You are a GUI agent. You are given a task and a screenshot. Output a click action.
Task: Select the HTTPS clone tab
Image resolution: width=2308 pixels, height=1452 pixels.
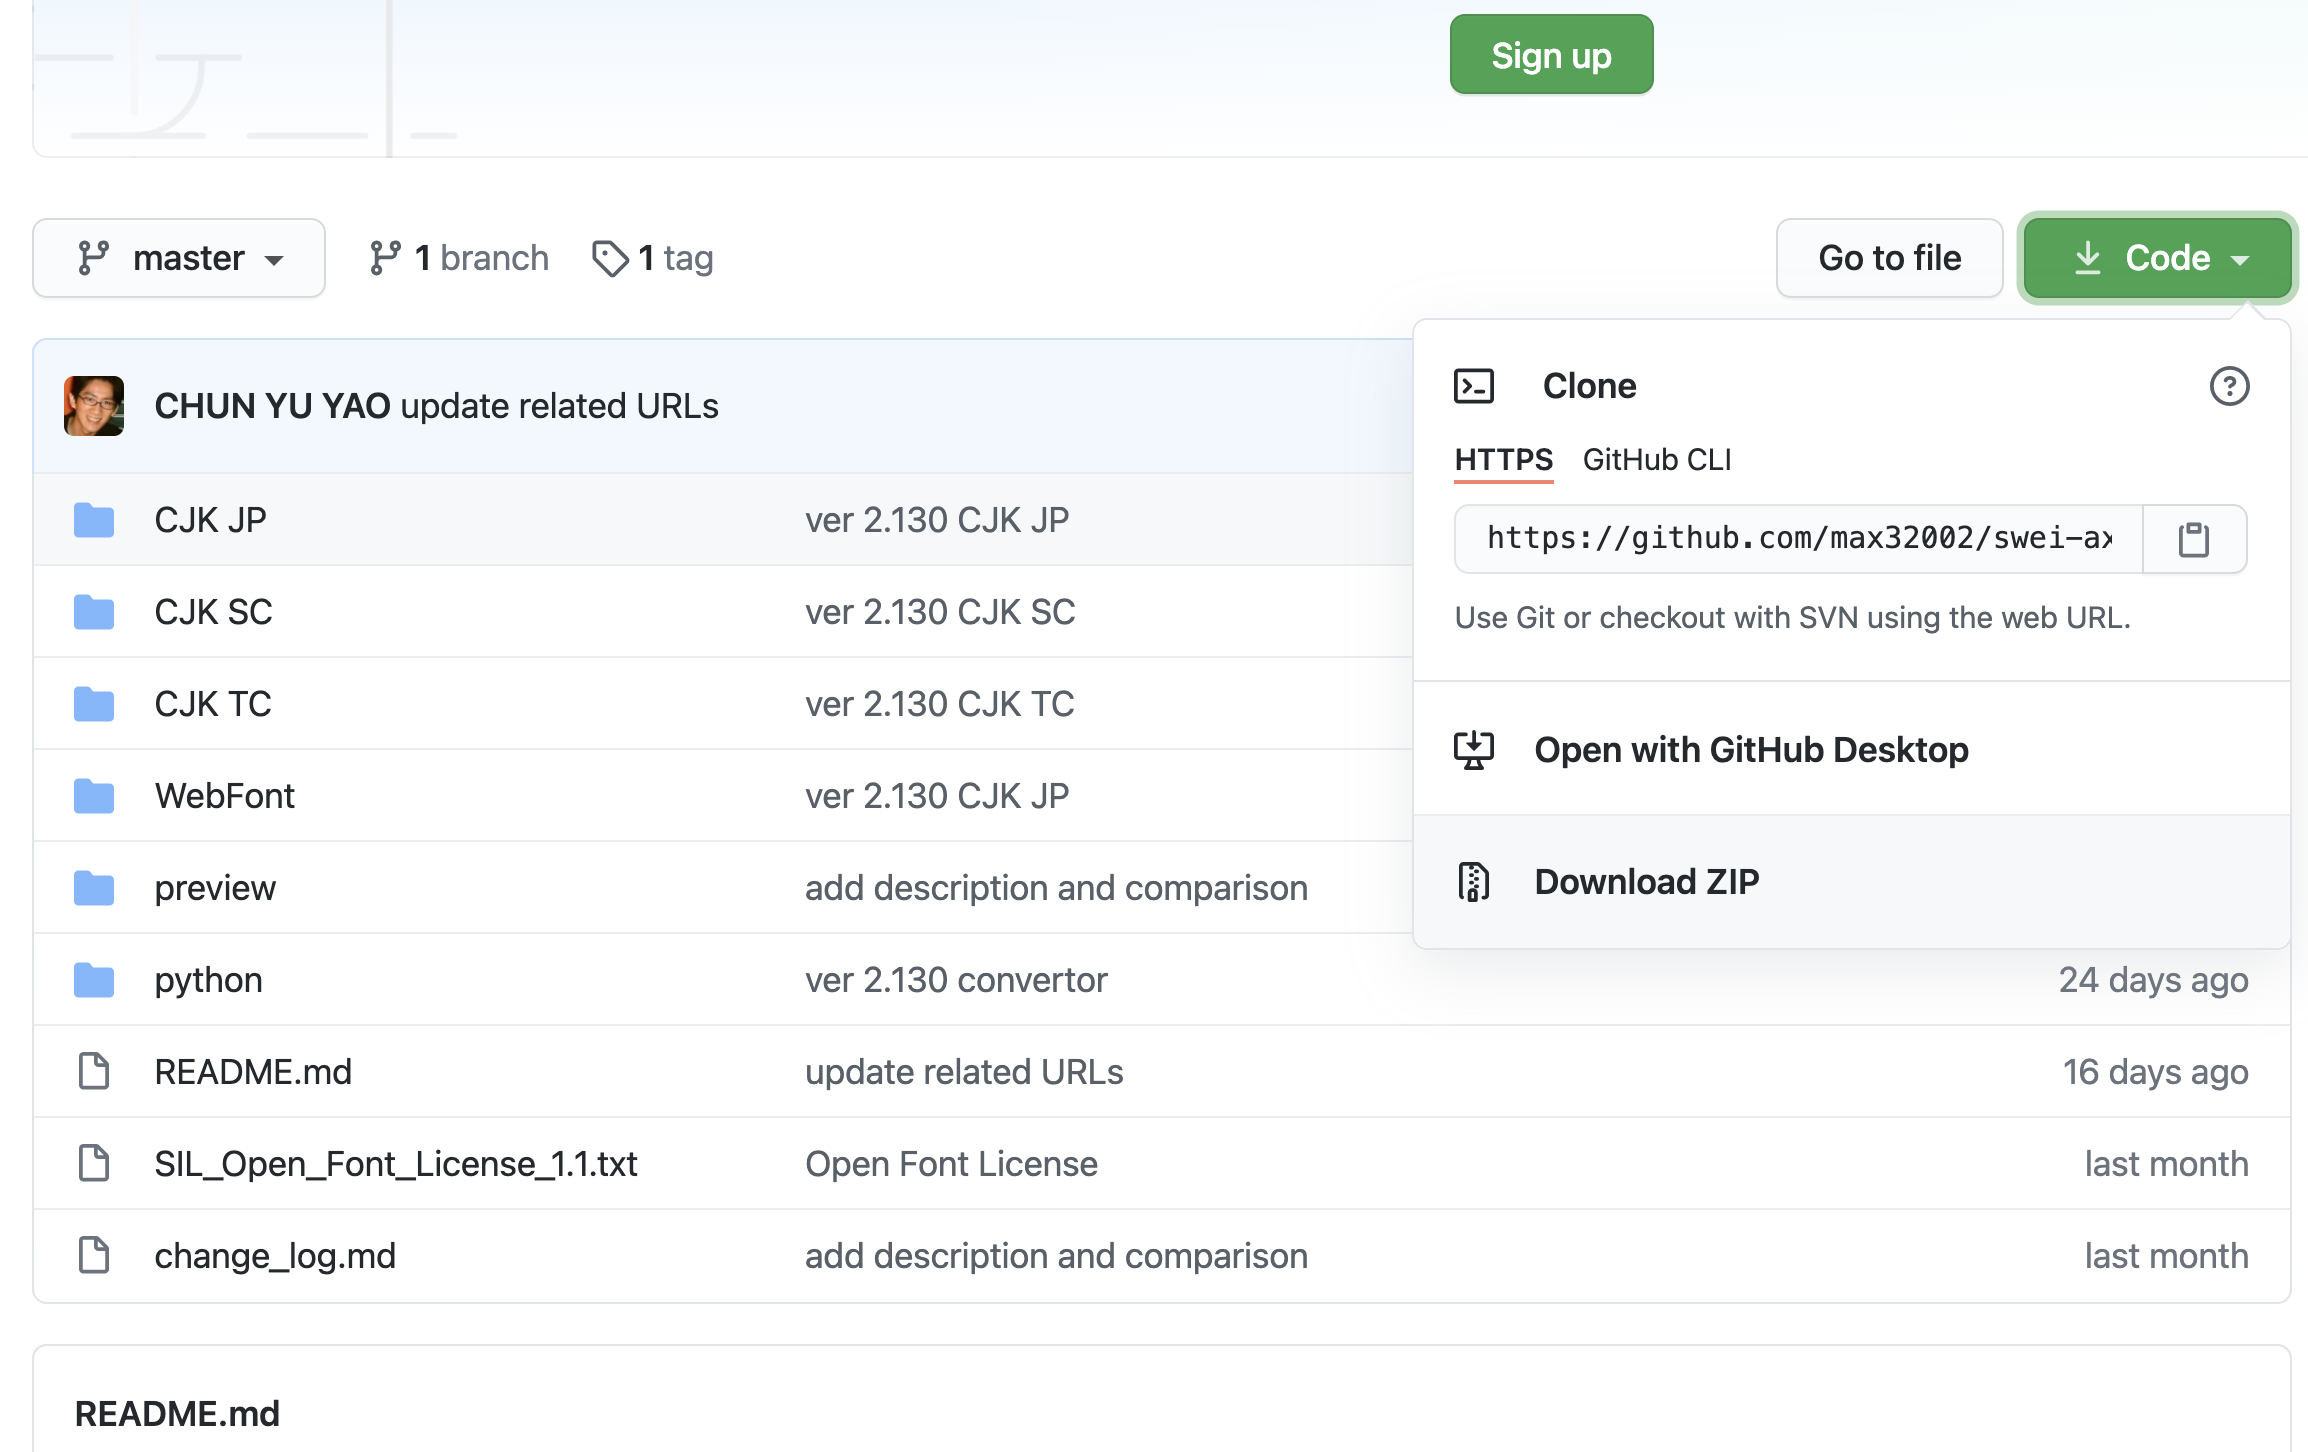click(1503, 460)
